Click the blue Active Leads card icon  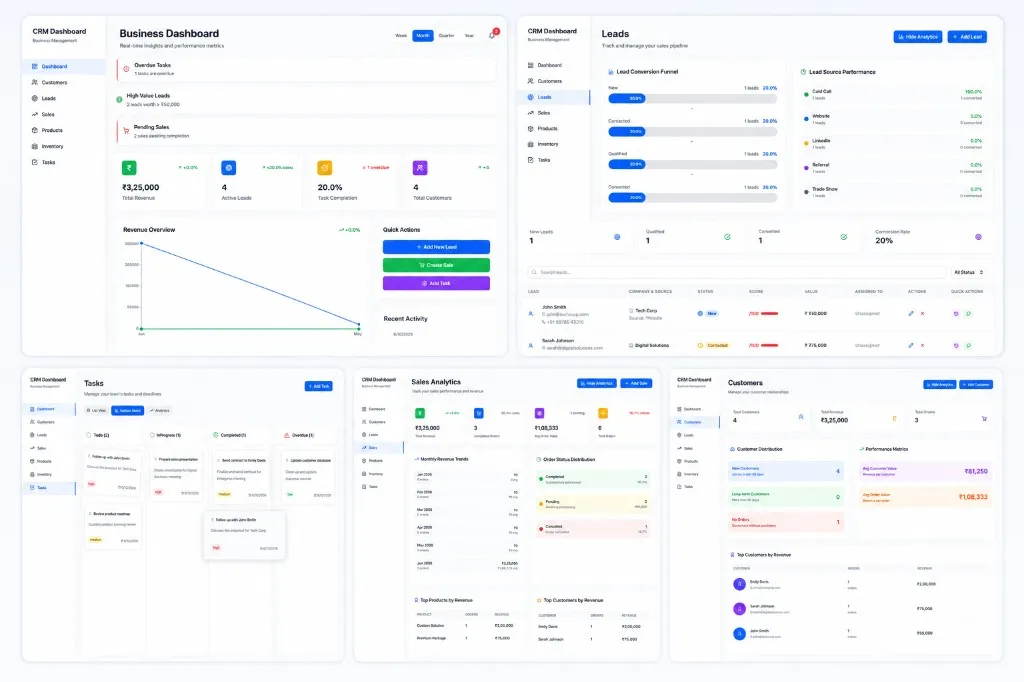tap(229, 168)
